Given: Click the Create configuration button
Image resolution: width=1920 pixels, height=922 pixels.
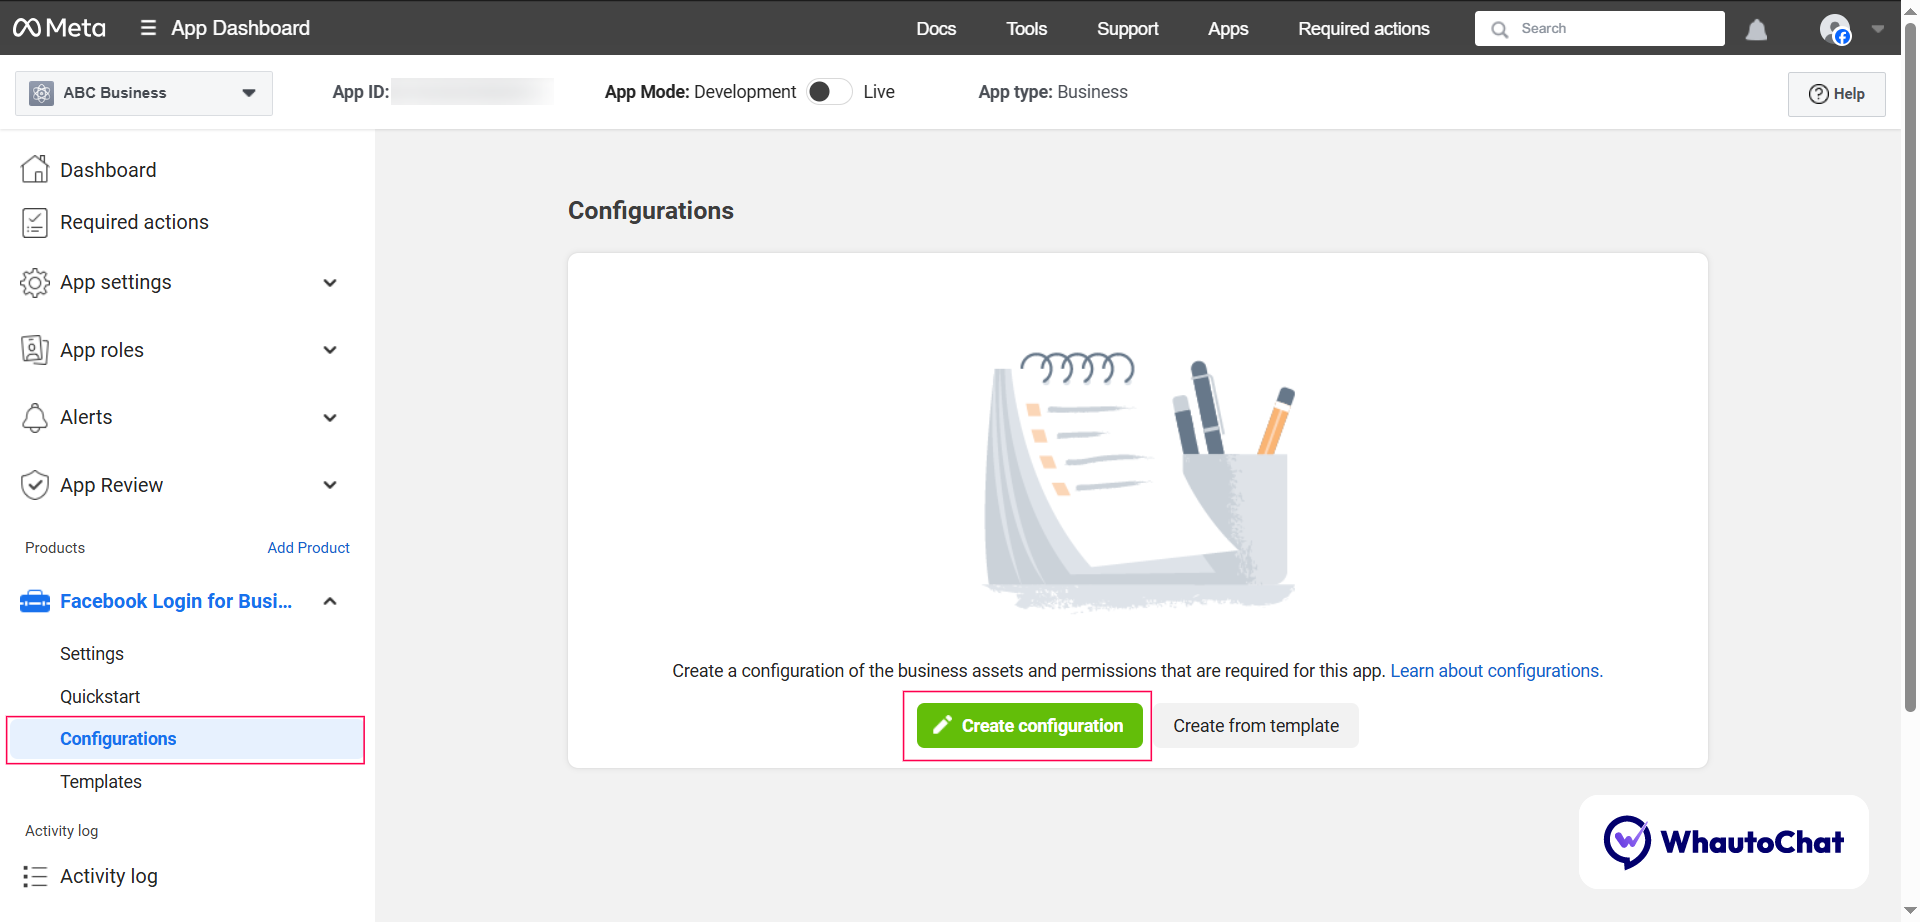Looking at the screenshot, I should tap(1027, 725).
